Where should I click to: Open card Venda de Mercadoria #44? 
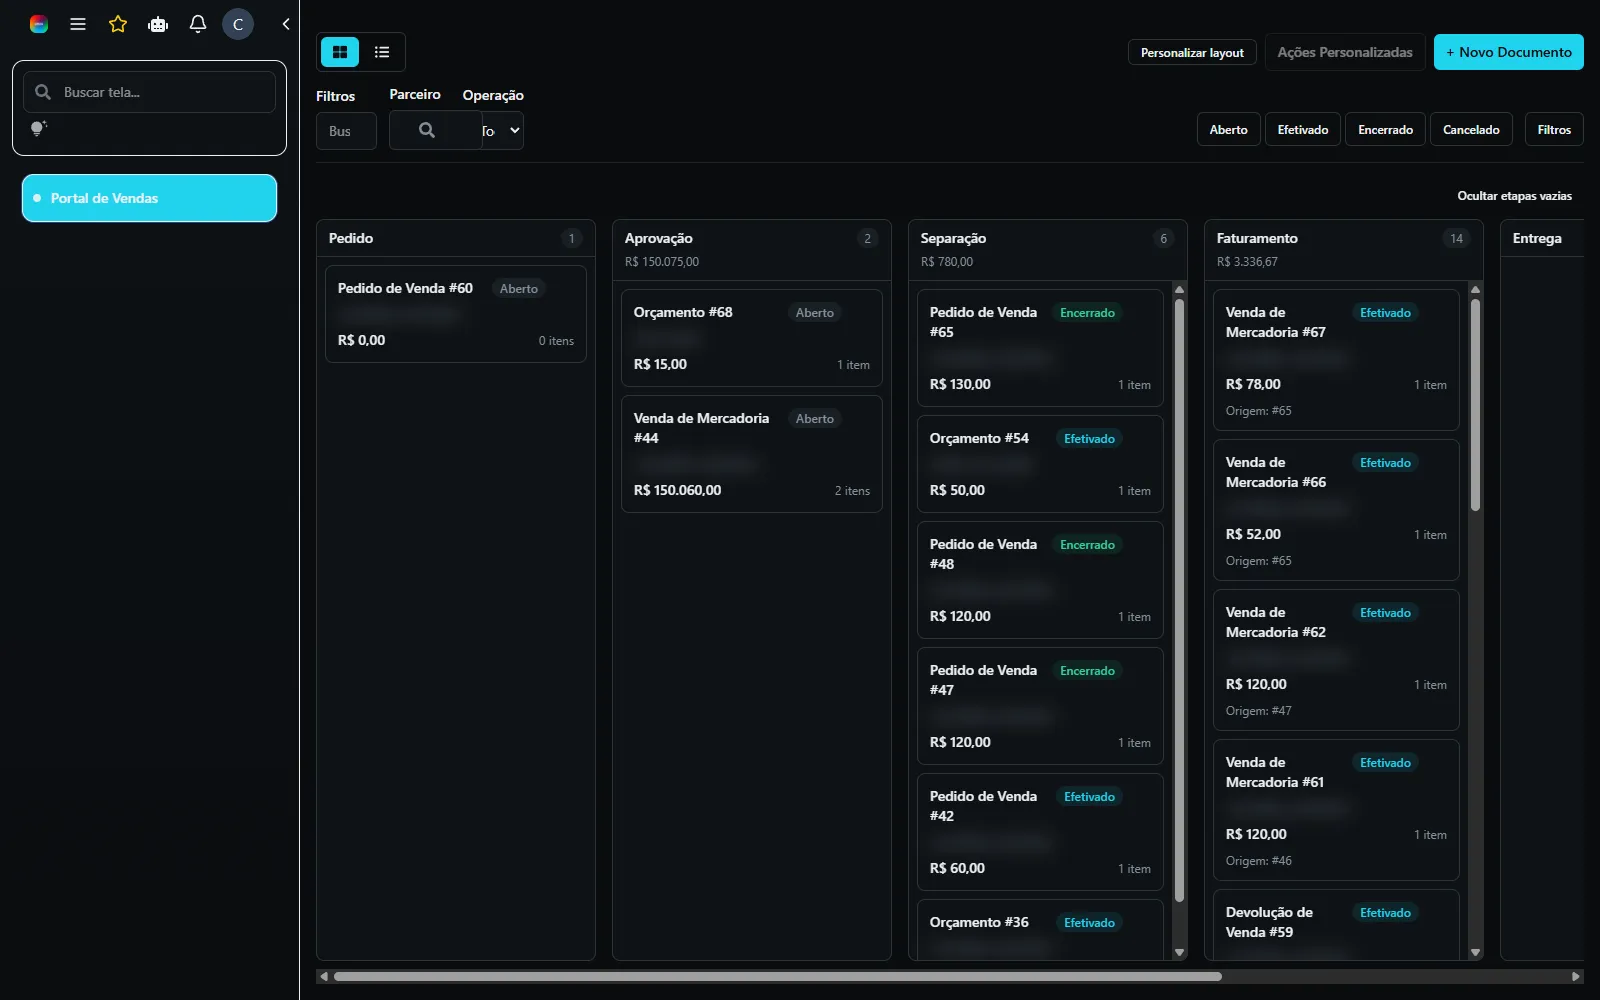point(752,454)
